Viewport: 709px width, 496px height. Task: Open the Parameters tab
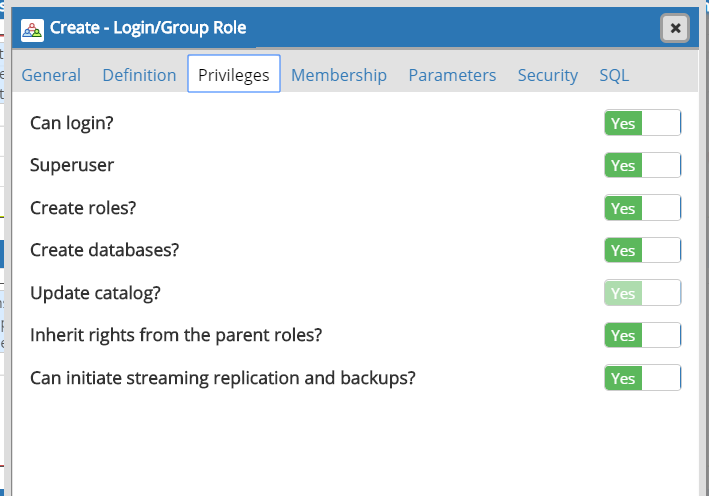452,75
